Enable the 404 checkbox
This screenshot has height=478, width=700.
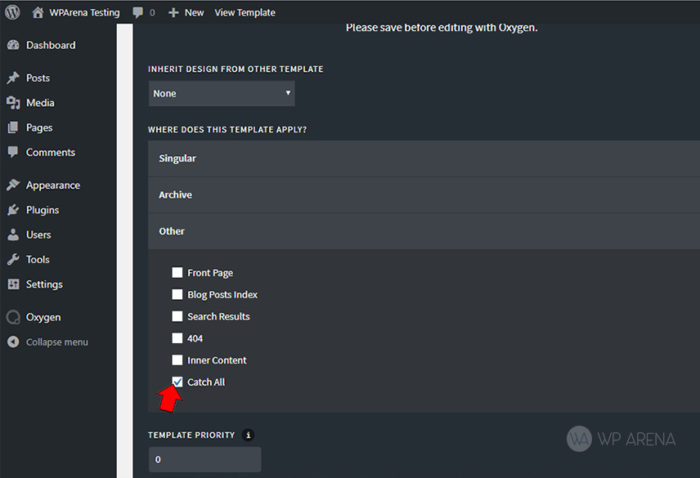[x=177, y=338]
